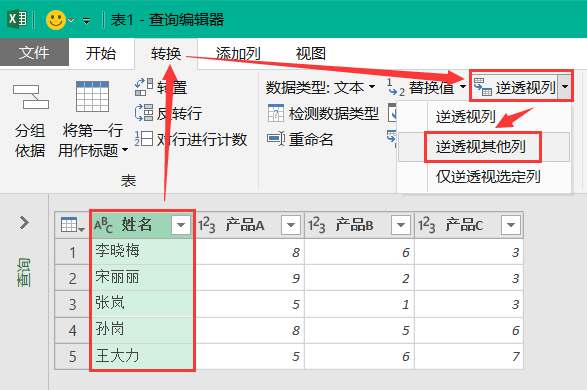Click the table corner menu icon
587x390 pixels.
point(72,225)
